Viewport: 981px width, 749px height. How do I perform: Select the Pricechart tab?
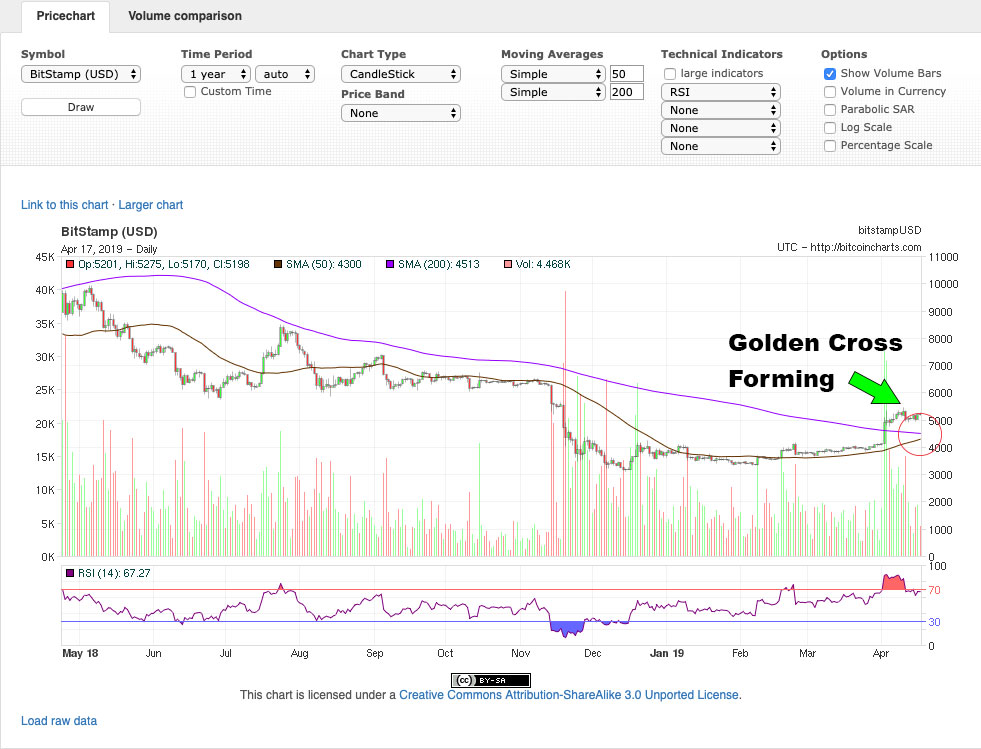click(x=65, y=16)
